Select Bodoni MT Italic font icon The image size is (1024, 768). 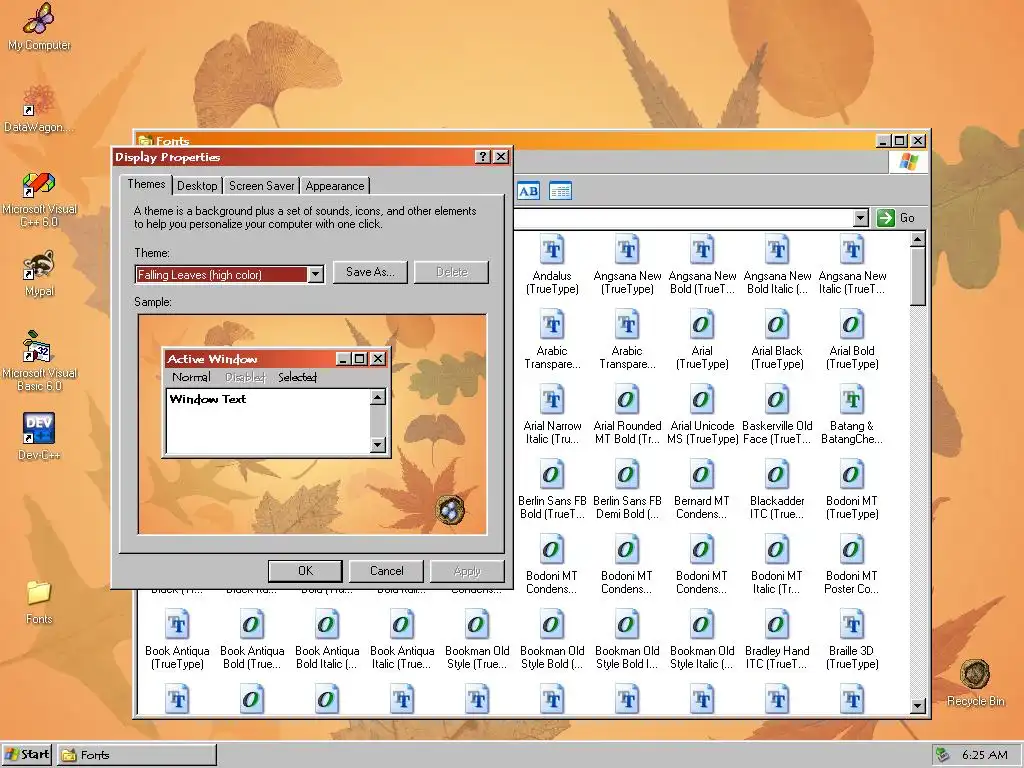click(x=777, y=551)
